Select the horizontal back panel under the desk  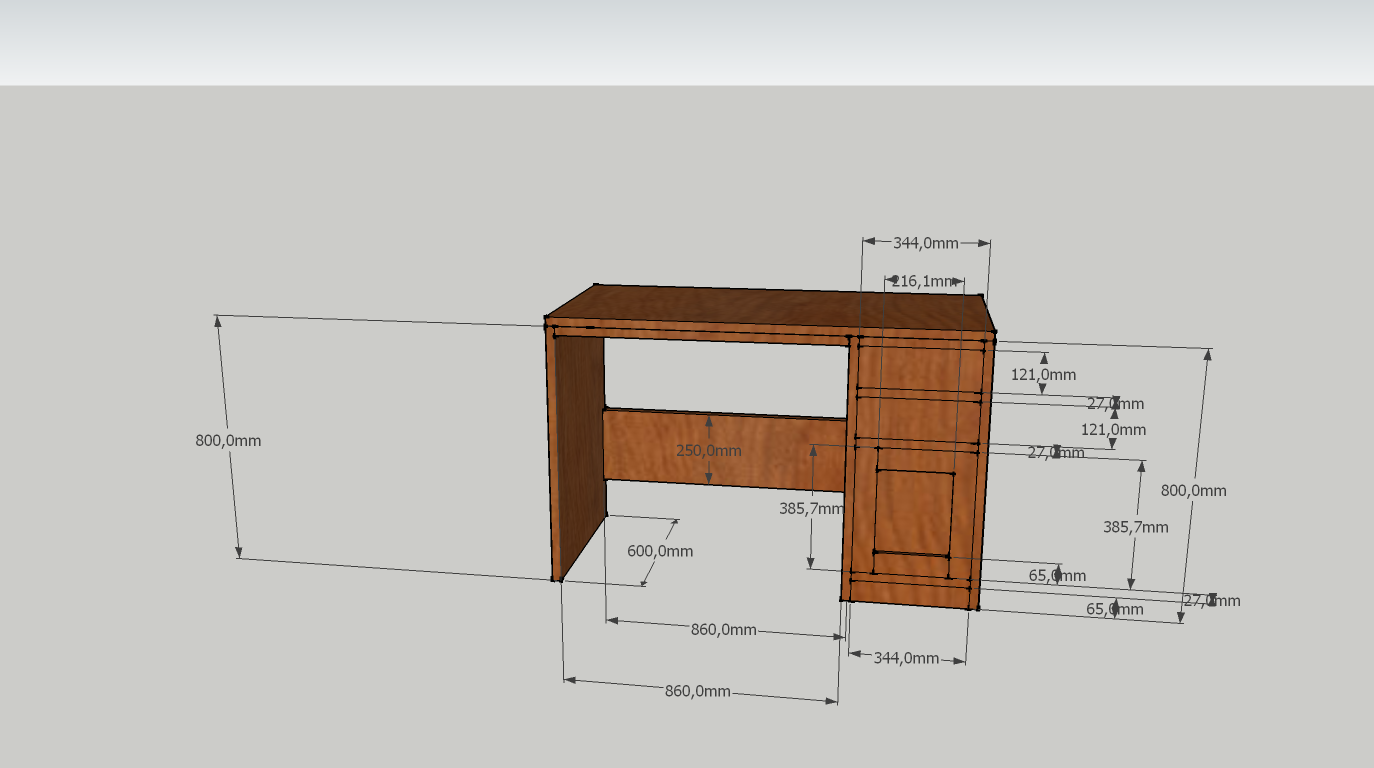coord(660,447)
